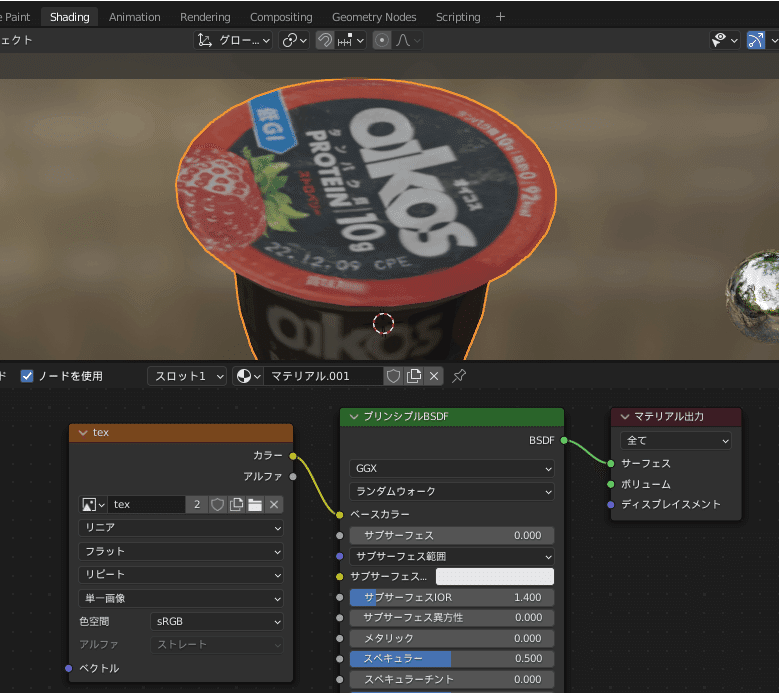Screen dimensions: 779x693
Task: Open the transform orientation グロー dropdown
Action: pos(234,40)
